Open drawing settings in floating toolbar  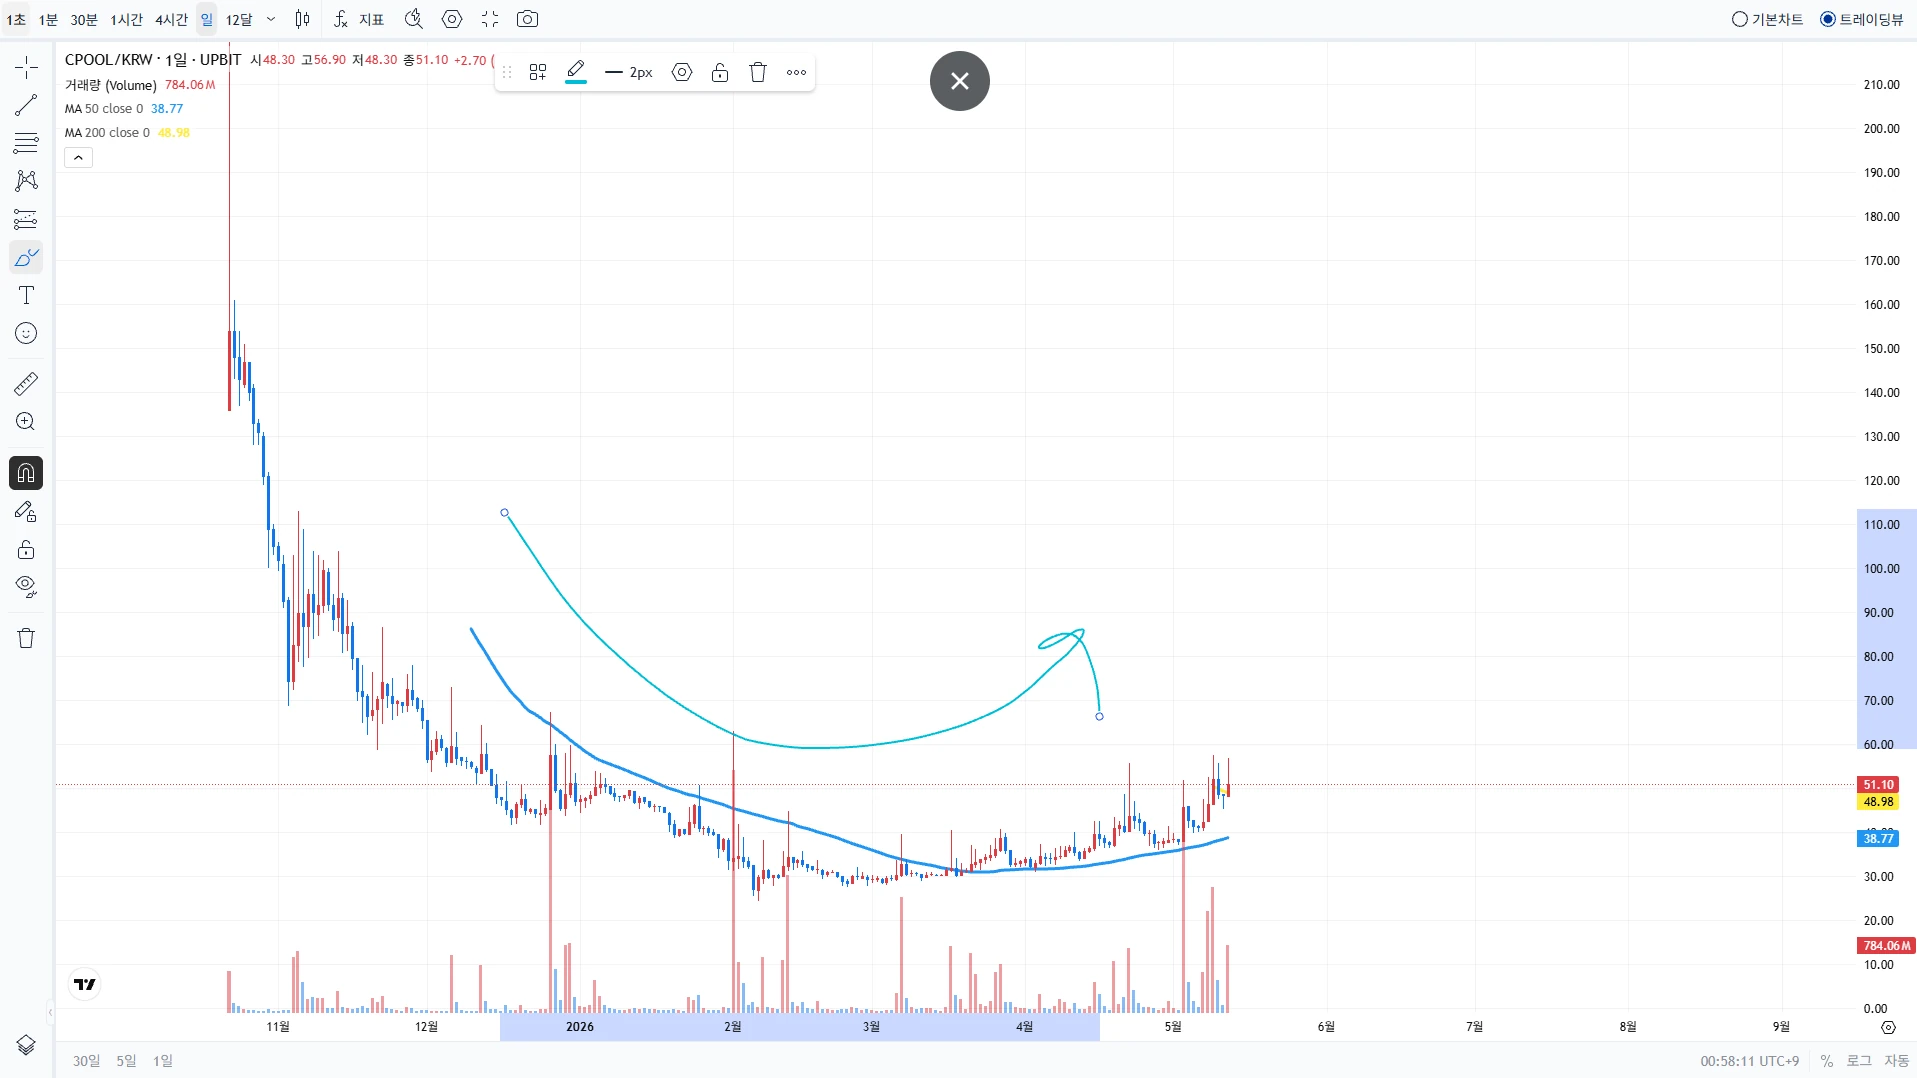682,72
